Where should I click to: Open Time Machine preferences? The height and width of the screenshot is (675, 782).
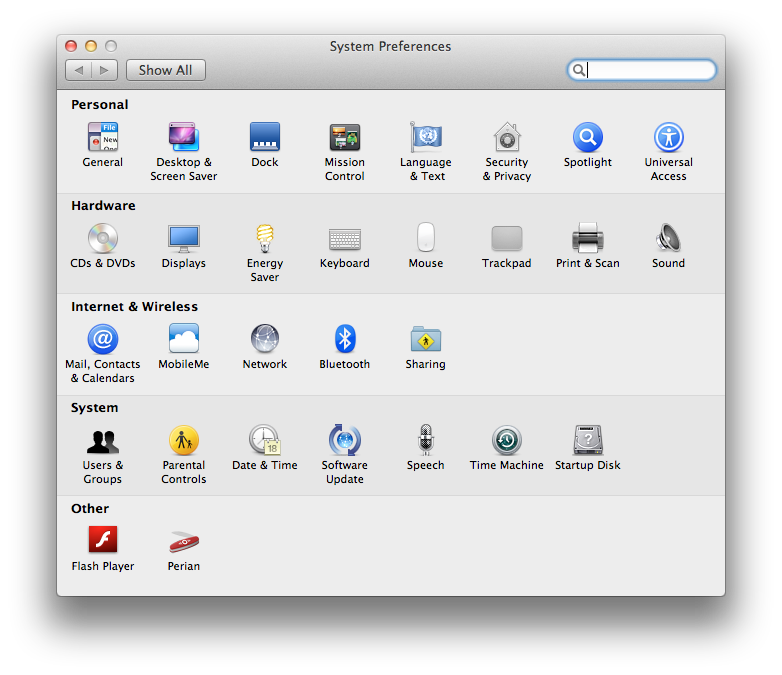(x=507, y=441)
